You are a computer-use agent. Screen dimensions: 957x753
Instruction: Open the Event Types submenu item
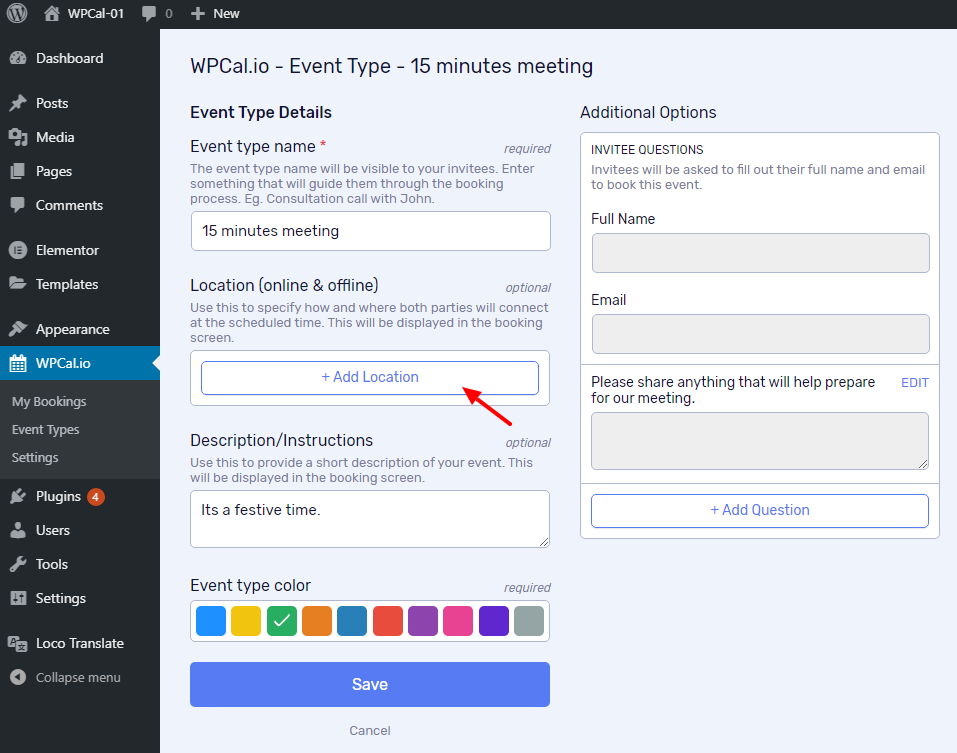pyautogui.click(x=46, y=430)
